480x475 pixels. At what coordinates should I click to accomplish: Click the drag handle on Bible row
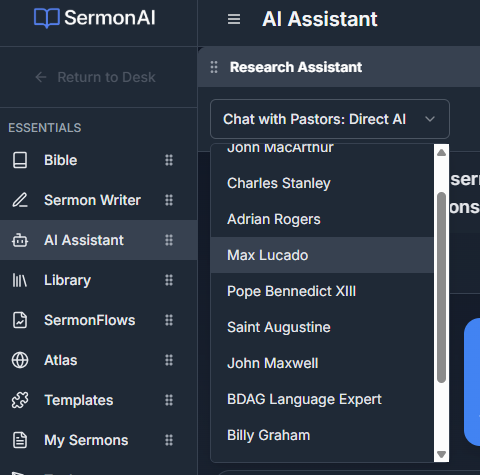pos(169,160)
